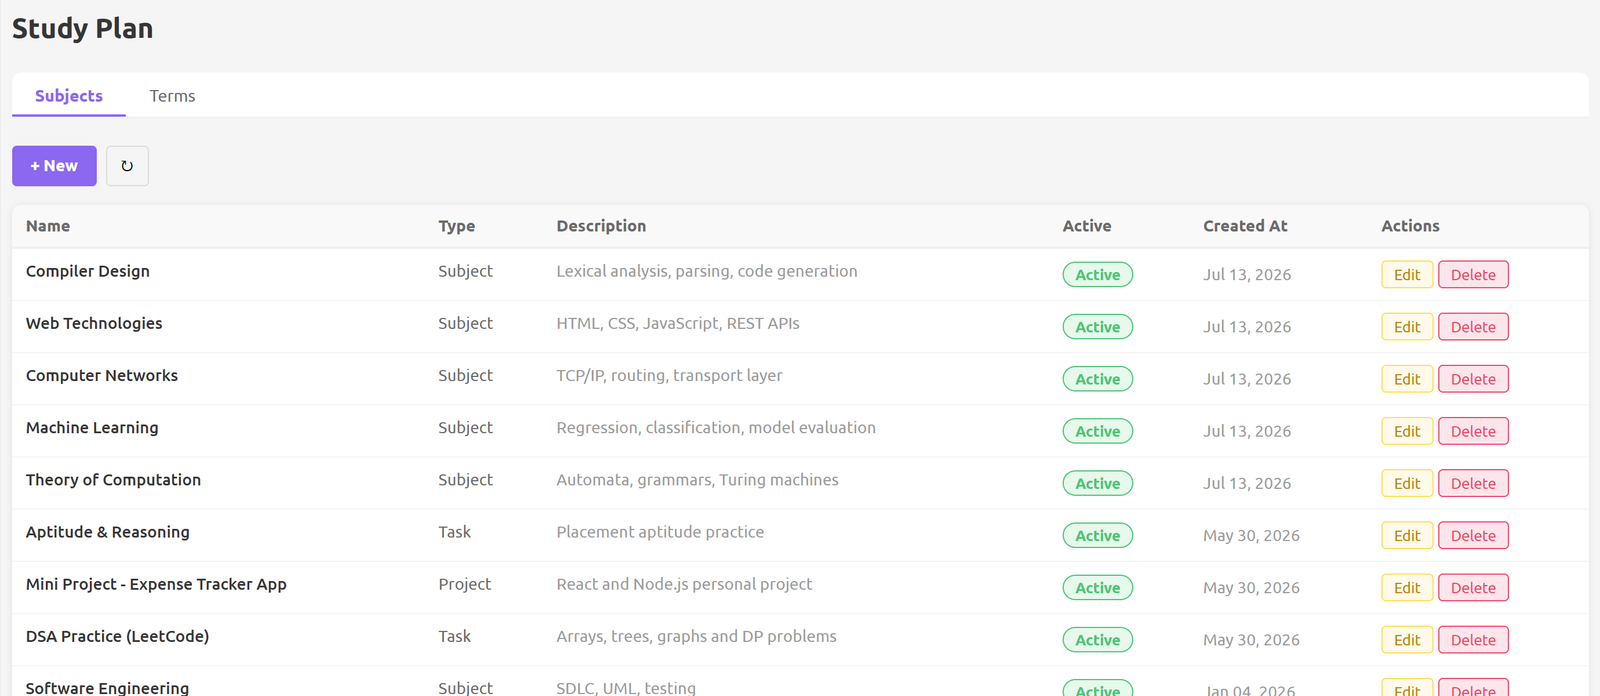1600x696 pixels.
Task: Click 'Placement aptitude practice' description
Action: click(x=660, y=532)
